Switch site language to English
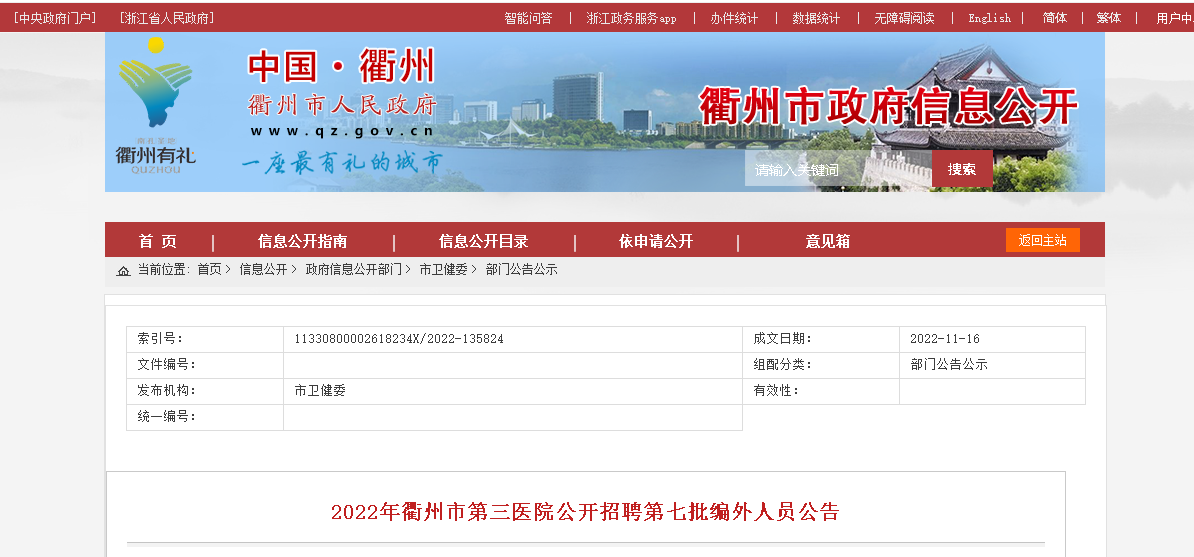 [x=989, y=18]
